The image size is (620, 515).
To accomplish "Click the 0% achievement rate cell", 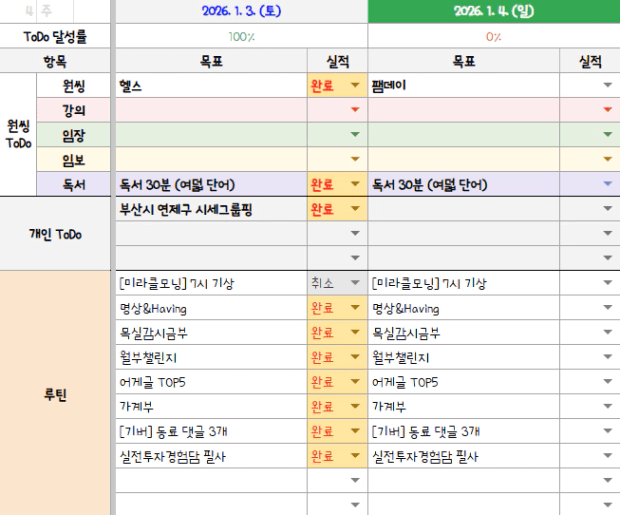I will click(x=494, y=36).
